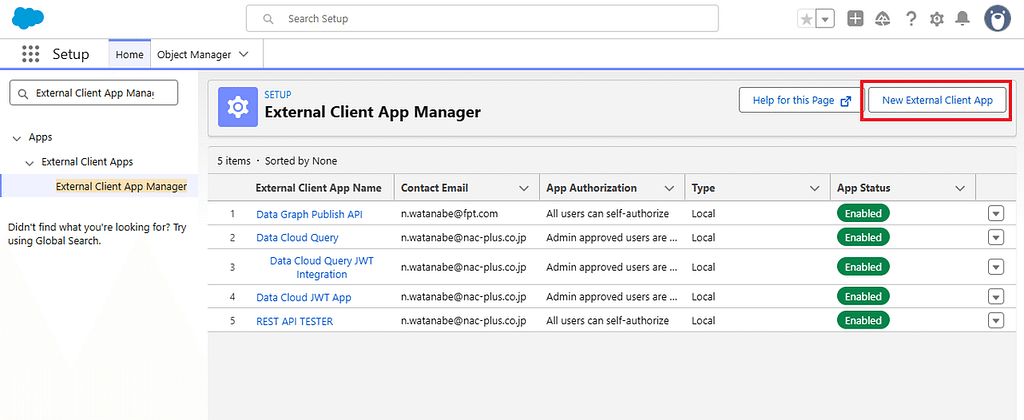Image resolution: width=1024 pixels, height=420 pixels.
Task: Click New External Client App button
Action: 937,101
